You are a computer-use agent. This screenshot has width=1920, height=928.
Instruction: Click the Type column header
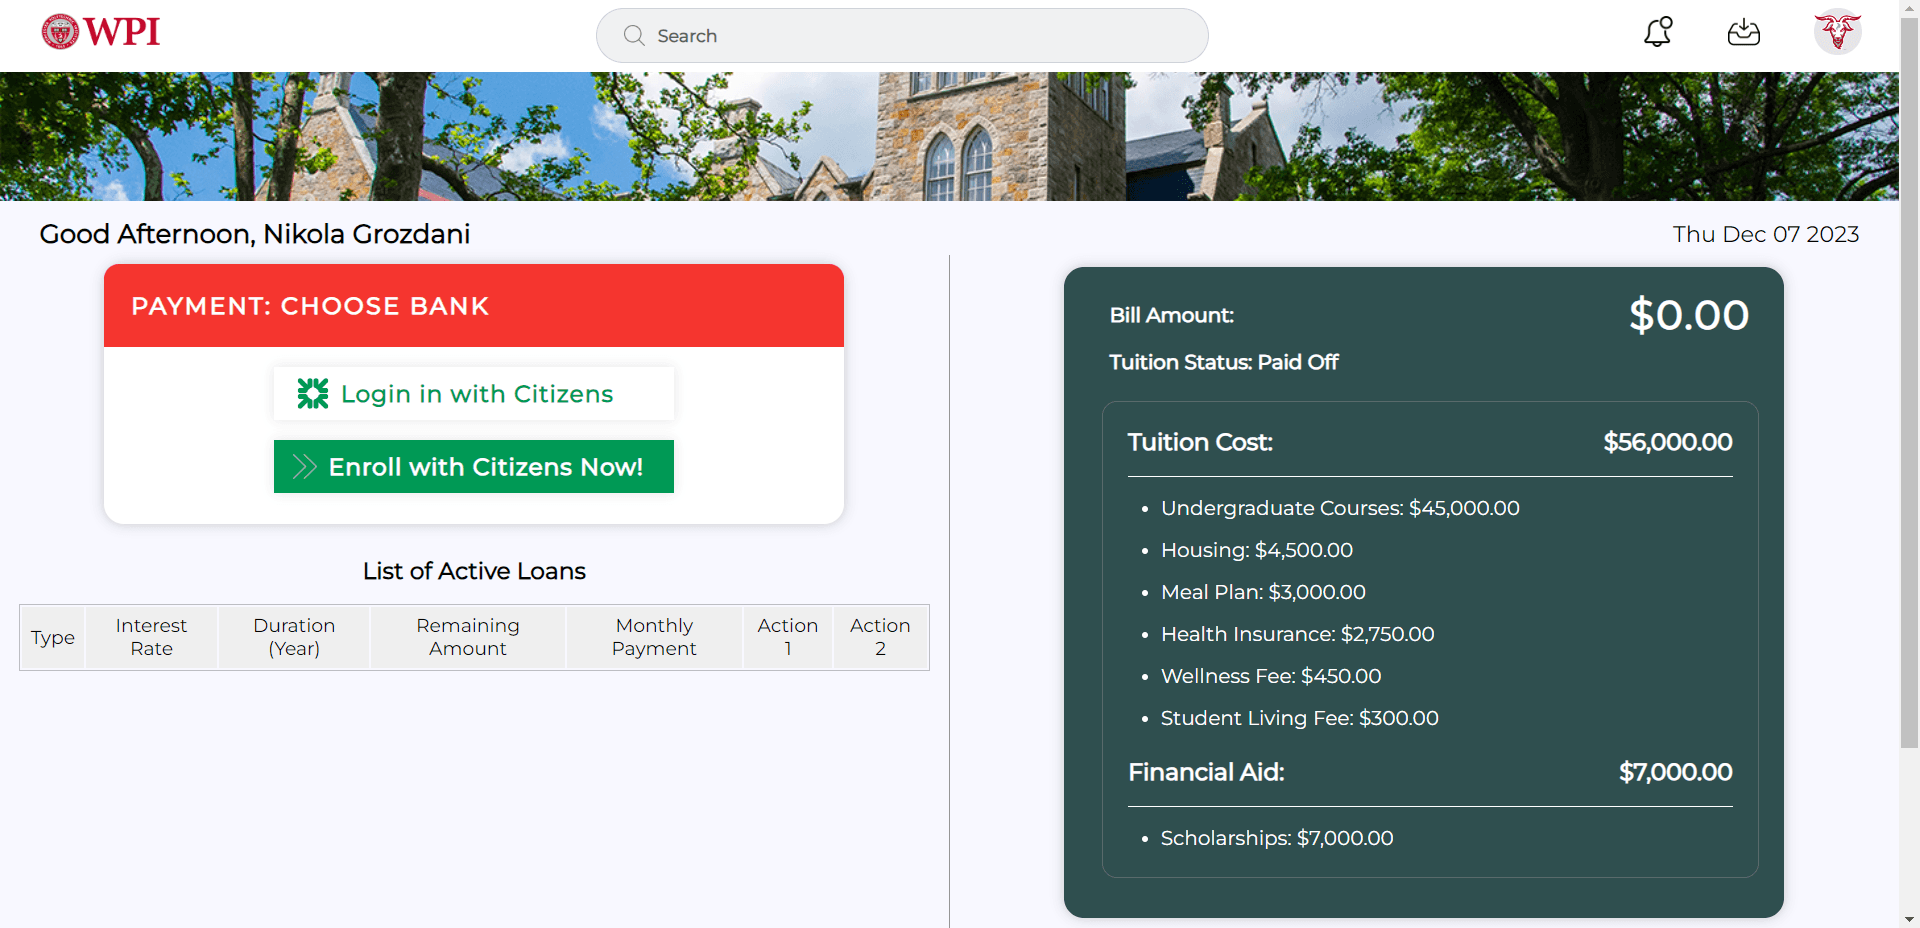tap(53, 638)
